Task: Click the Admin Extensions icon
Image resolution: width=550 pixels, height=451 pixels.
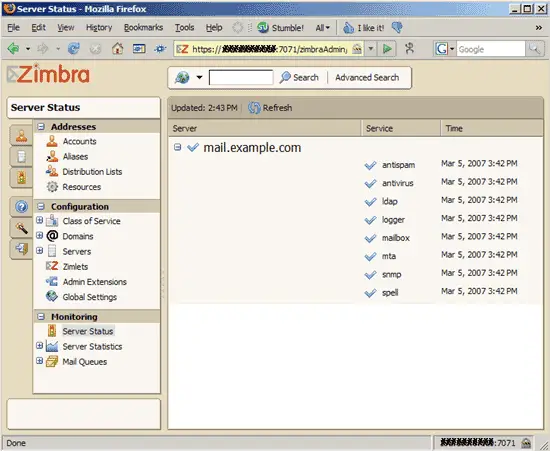Action: pos(52,281)
